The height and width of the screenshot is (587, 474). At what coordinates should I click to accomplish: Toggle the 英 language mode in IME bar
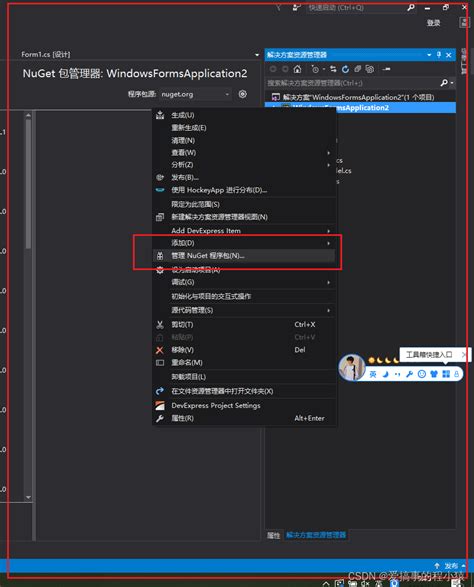373,374
